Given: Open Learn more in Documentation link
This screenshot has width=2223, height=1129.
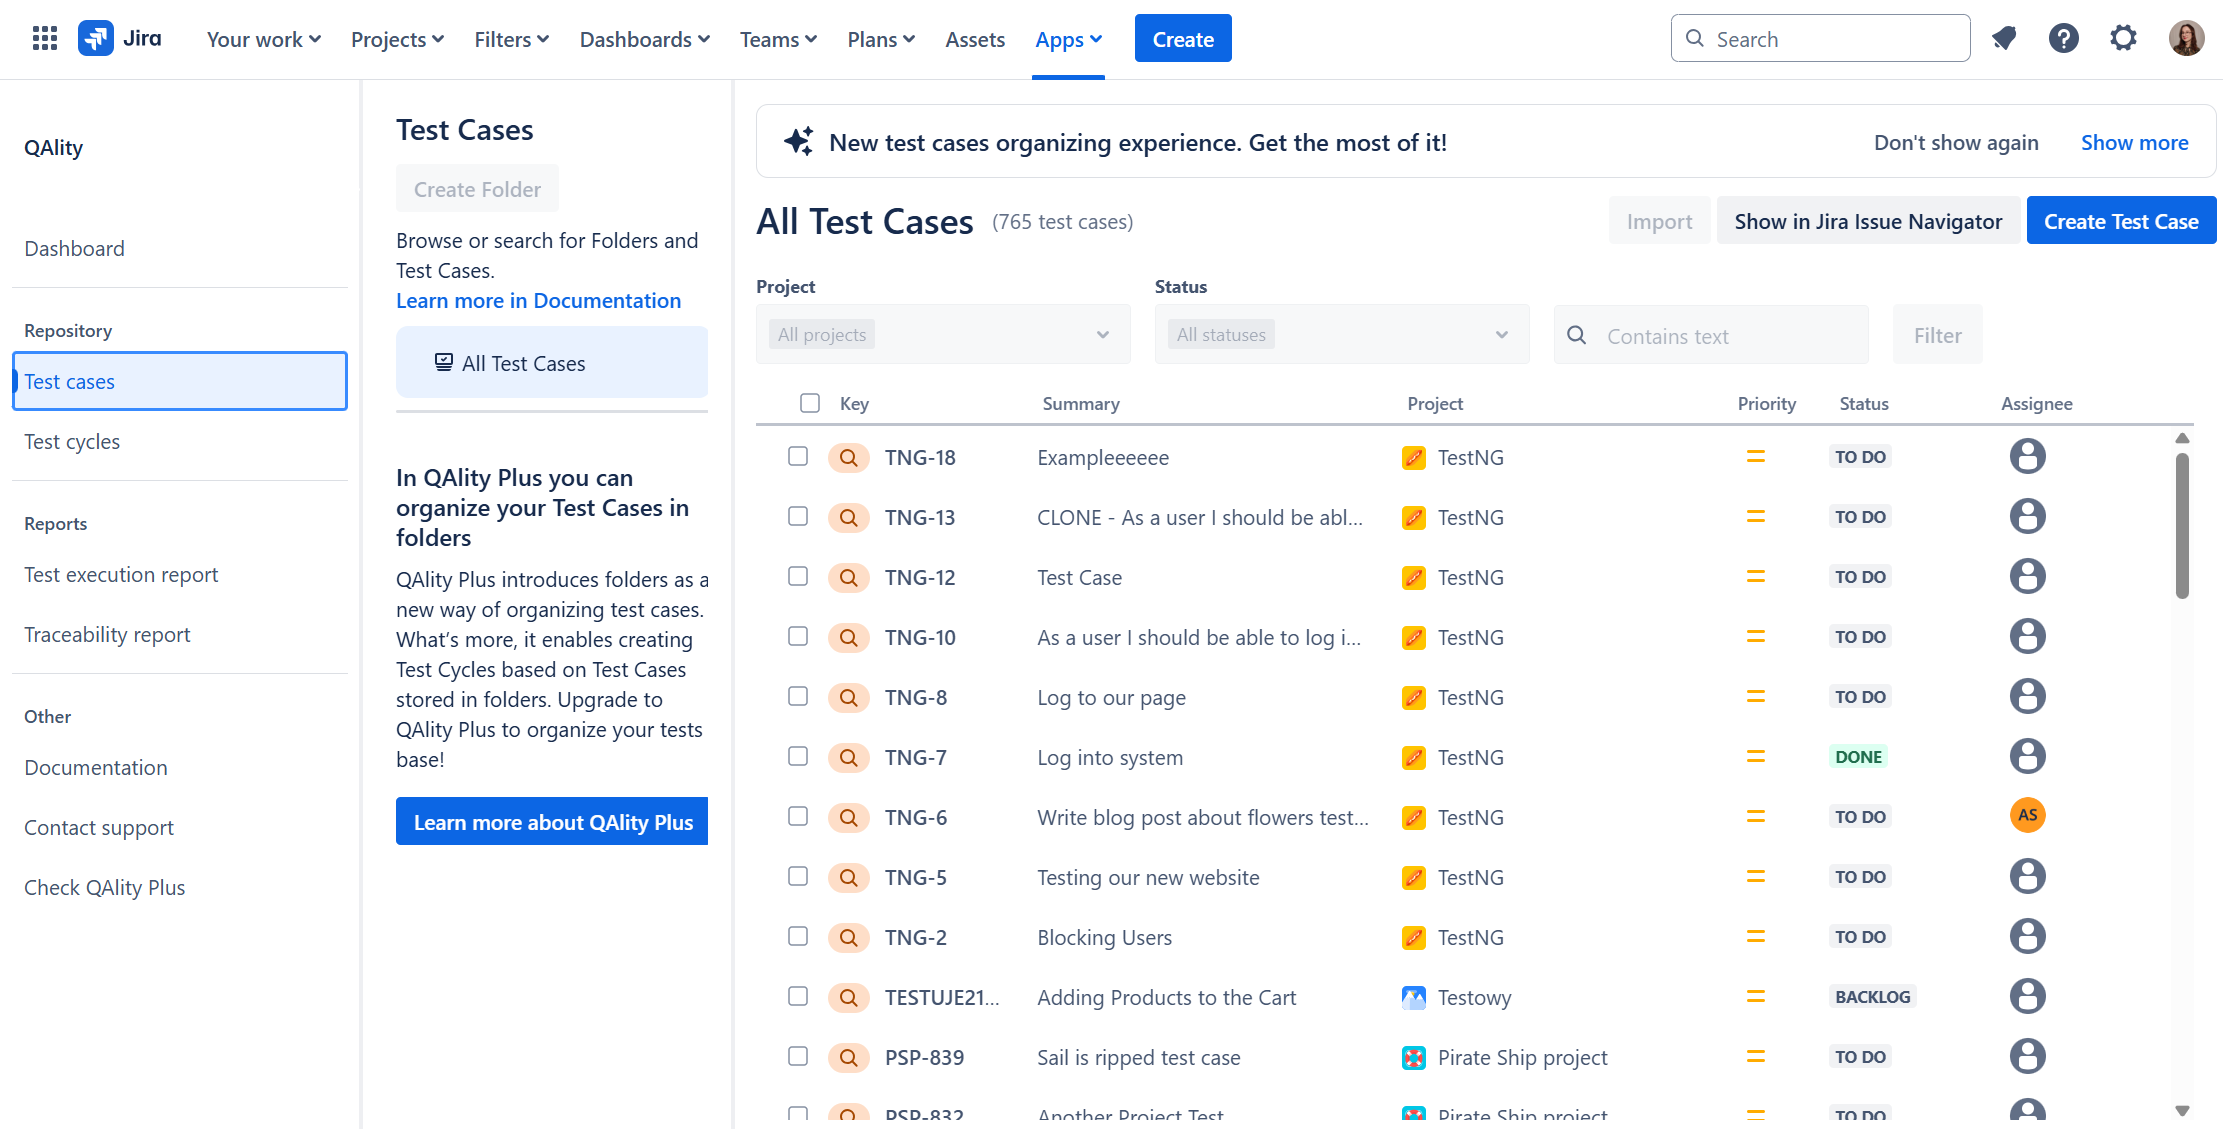Looking at the screenshot, I should click(538, 300).
